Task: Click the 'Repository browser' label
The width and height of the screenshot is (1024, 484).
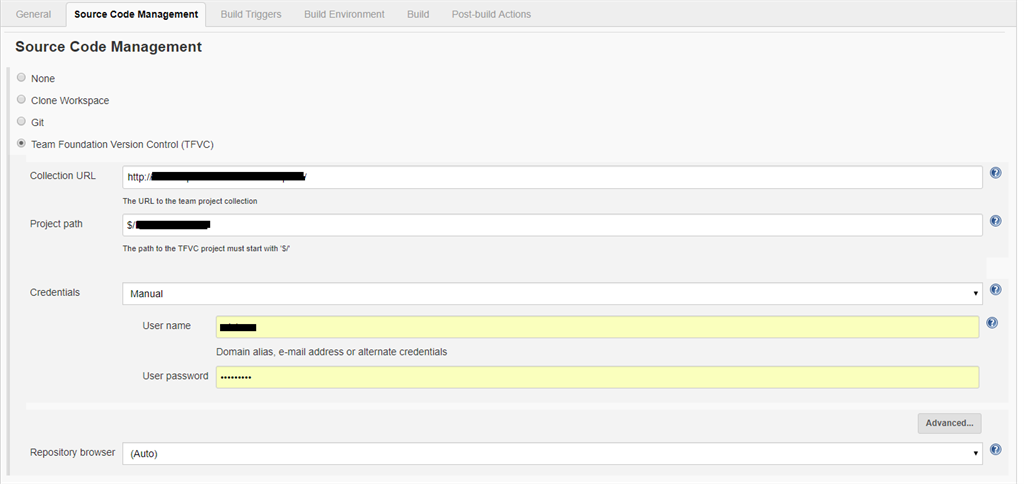Action: pyautogui.click(x=72, y=453)
